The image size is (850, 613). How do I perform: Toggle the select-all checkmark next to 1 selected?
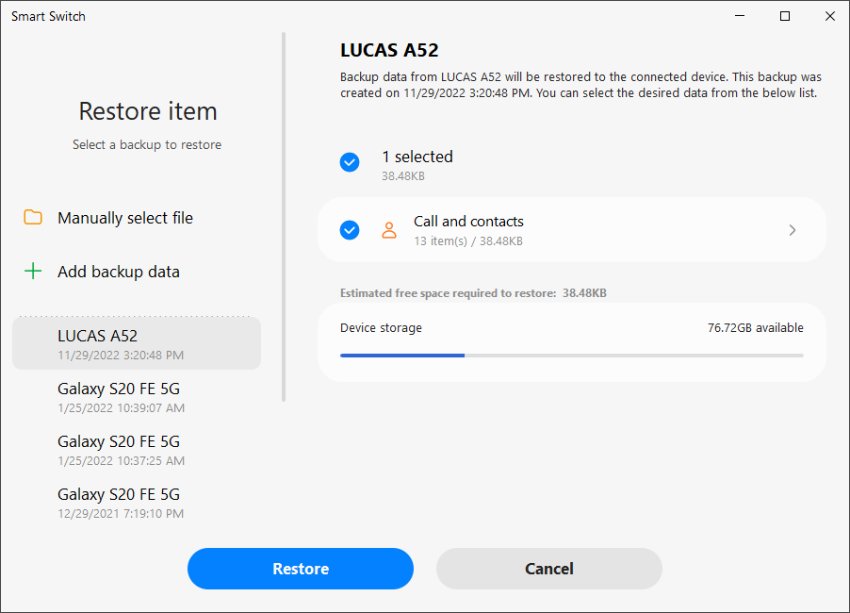(x=349, y=161)
